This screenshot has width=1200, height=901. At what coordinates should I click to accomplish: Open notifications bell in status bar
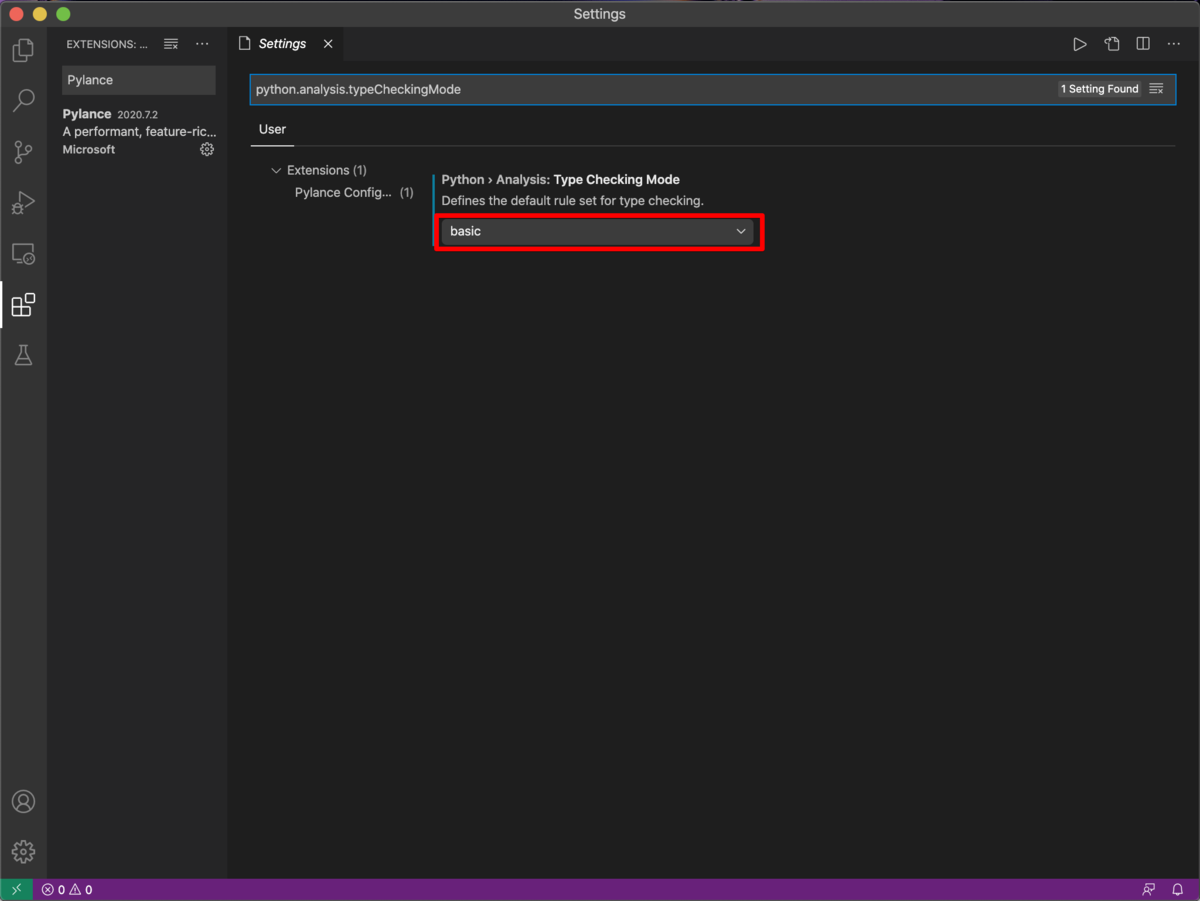click(x=1178, y=890)
